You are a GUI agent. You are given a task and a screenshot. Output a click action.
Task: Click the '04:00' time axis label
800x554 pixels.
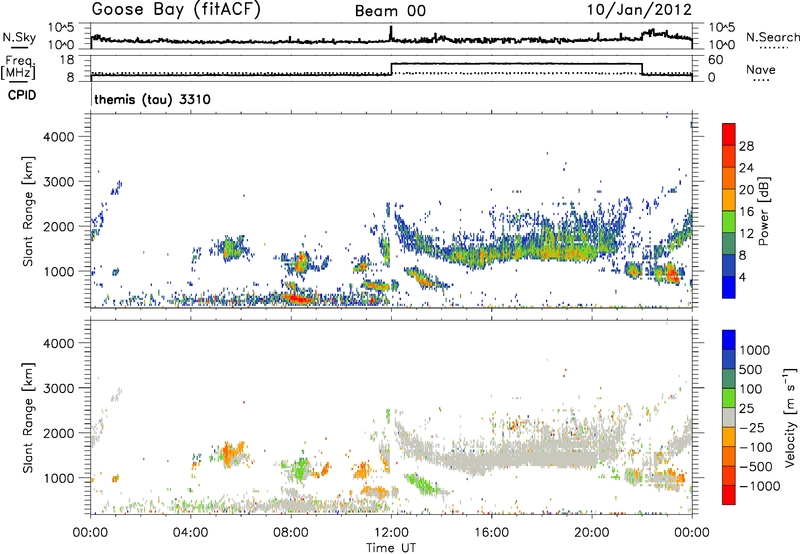191,533
